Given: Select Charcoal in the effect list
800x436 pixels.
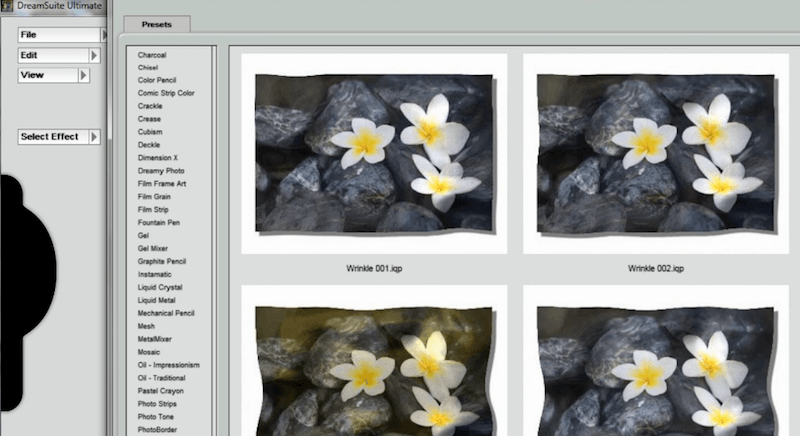Looking at the screenshot, I should click(152, 55).
